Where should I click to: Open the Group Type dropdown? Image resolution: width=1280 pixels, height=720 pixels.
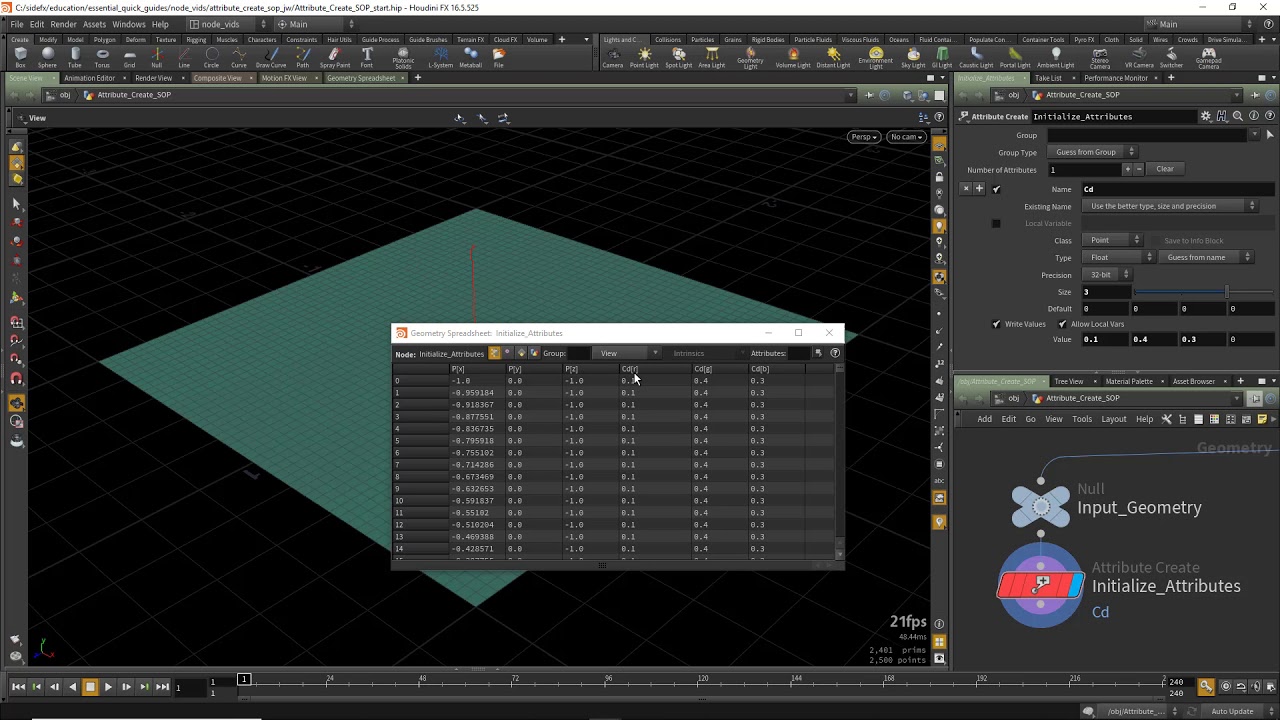pos(1094,152)
